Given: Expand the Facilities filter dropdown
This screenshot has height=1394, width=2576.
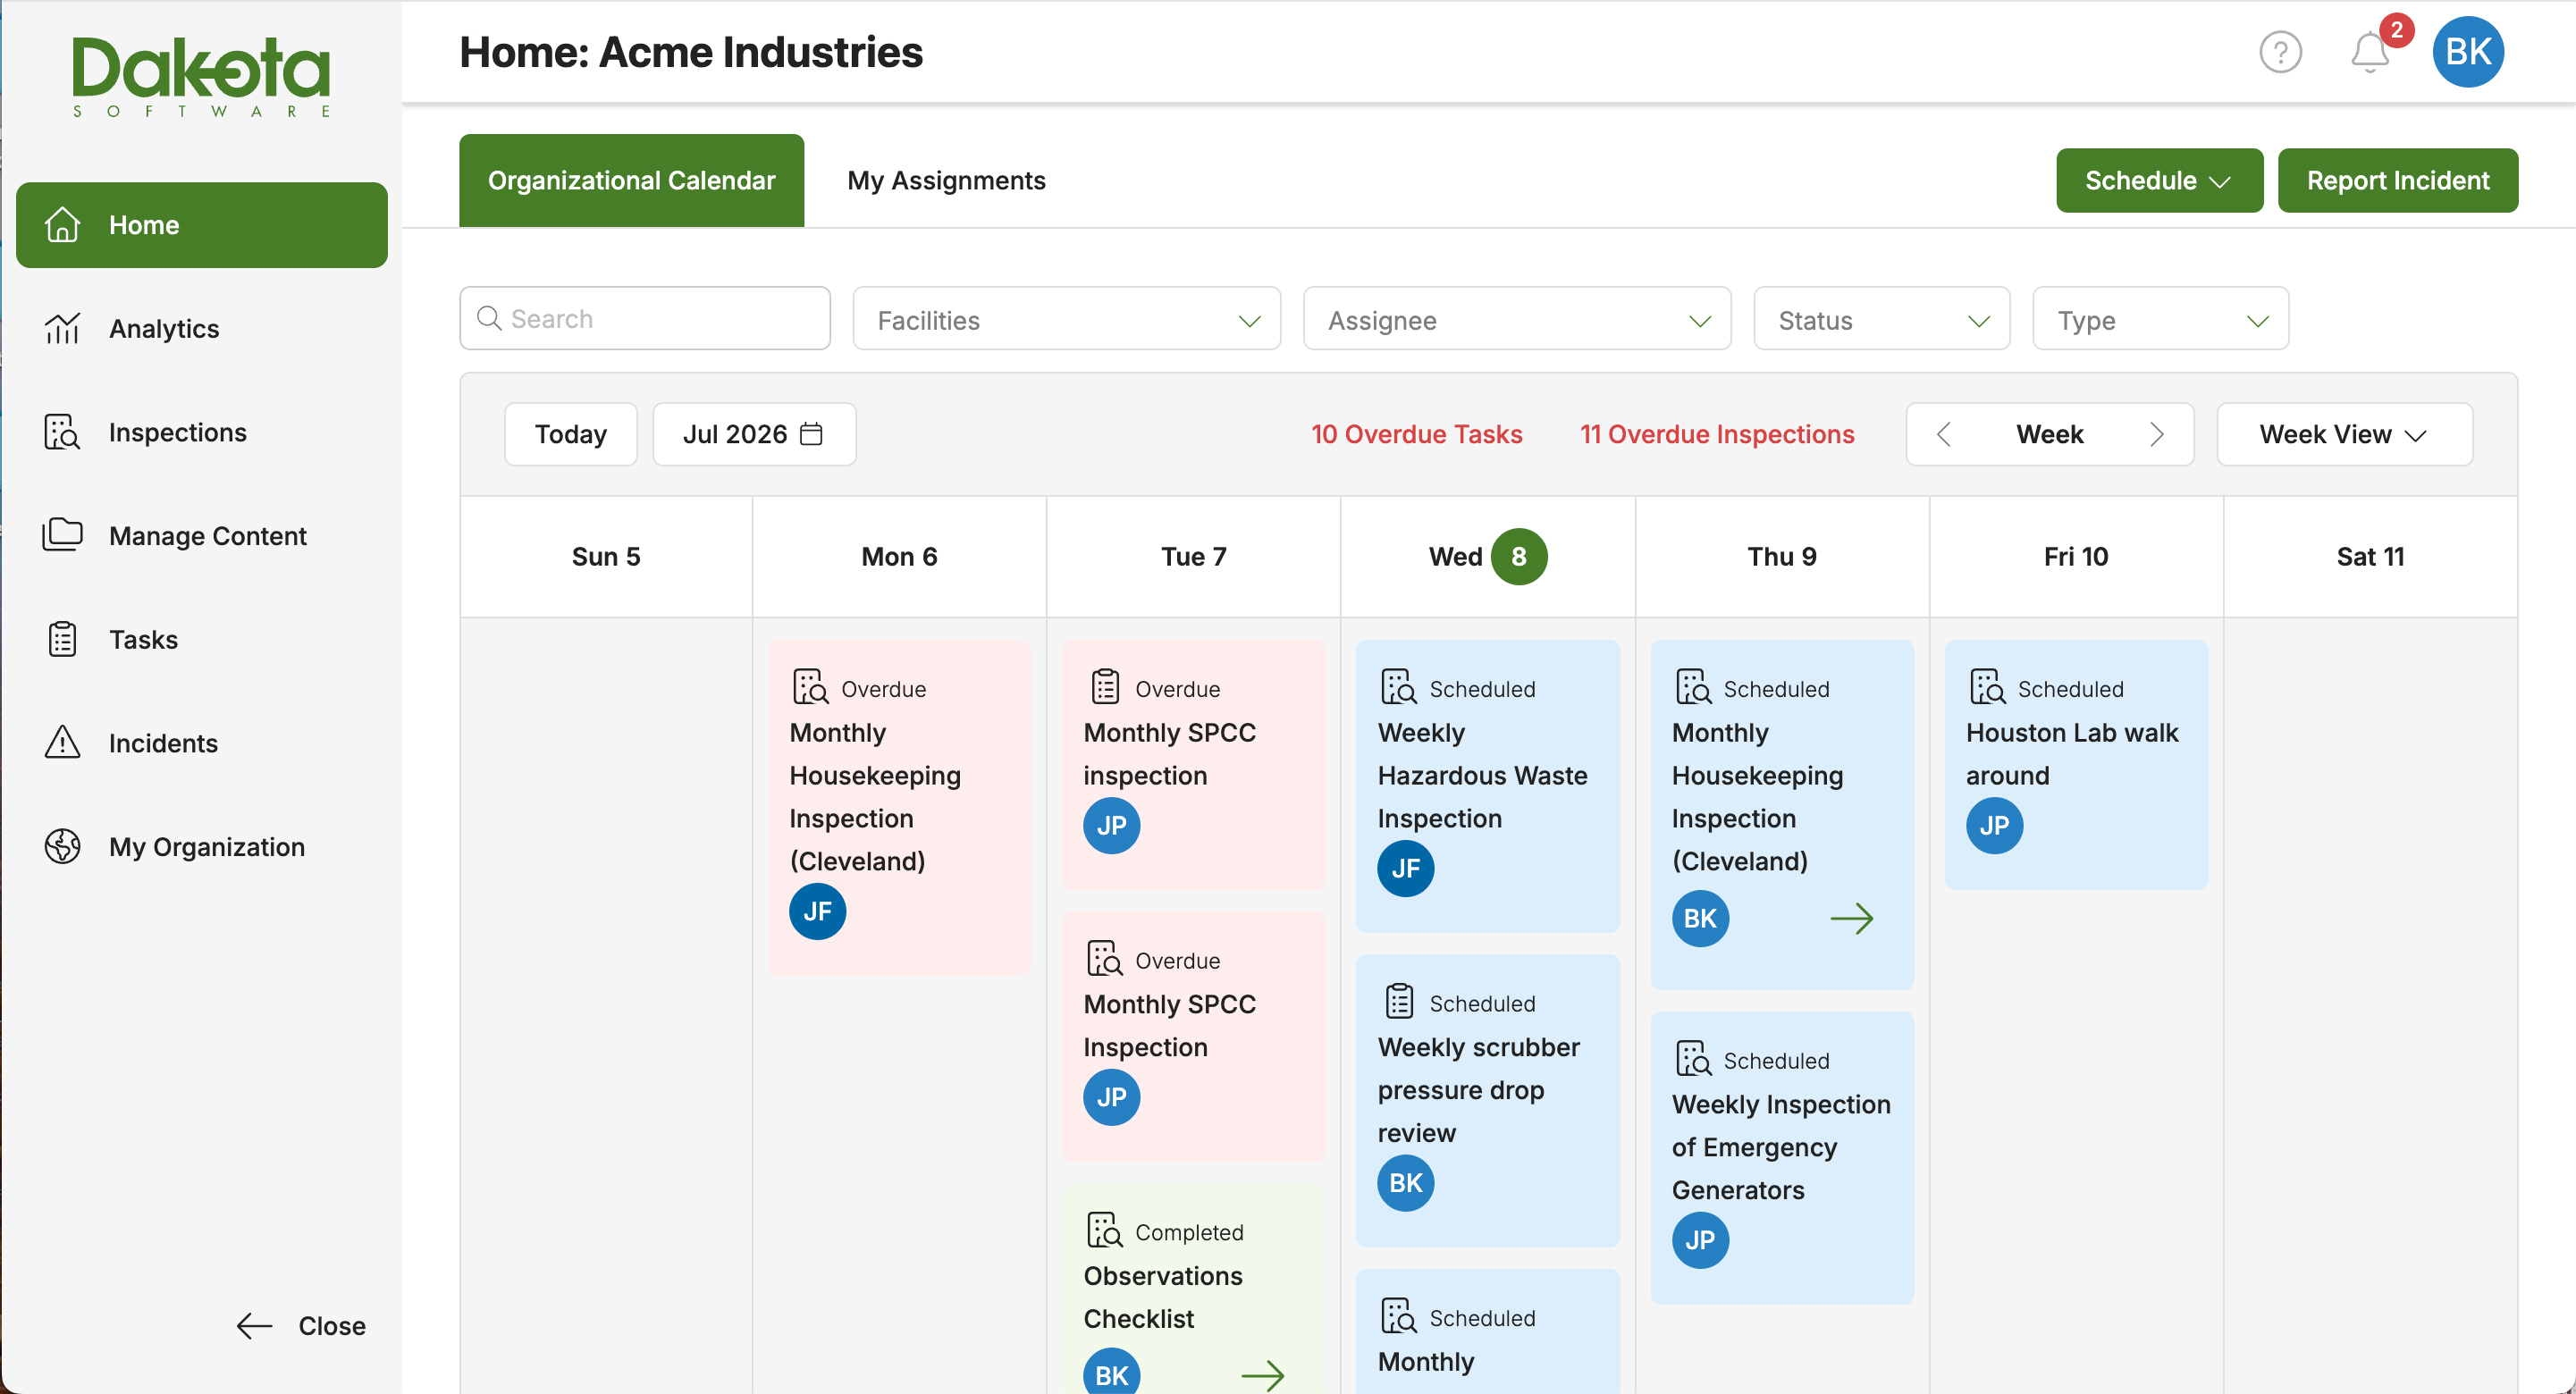Looking at the screenshot, I should (1066, 320).
